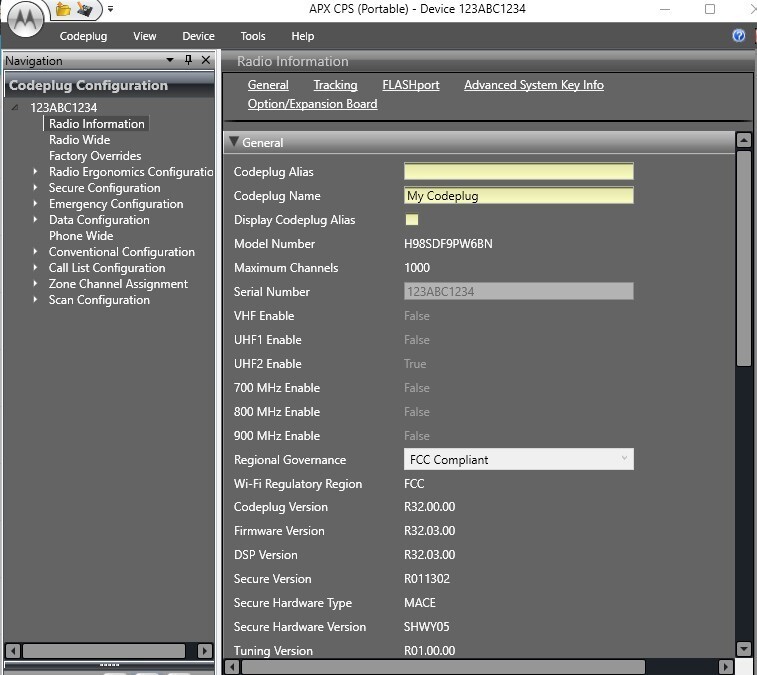Expand Call List Configuration node
This screenshot has height=675, width=757.
coord(35,267)
